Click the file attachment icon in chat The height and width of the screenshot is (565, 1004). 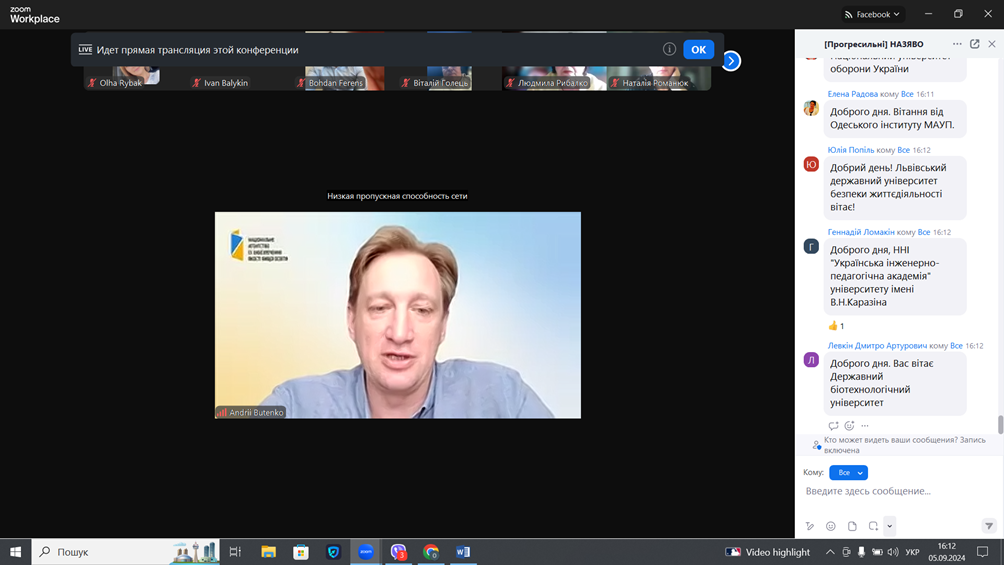852,526
